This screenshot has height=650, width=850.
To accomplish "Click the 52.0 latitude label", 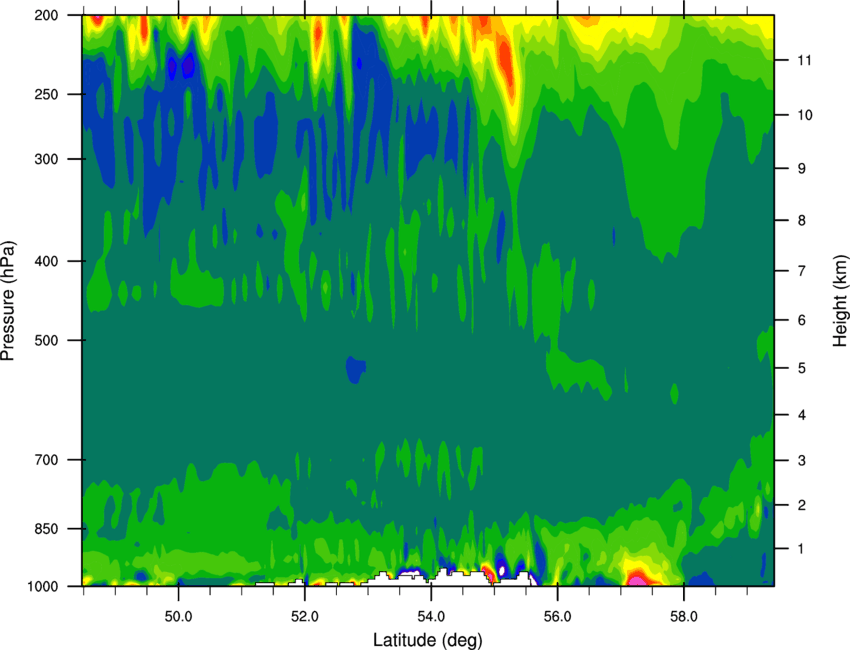I will (x=305, y=617).
